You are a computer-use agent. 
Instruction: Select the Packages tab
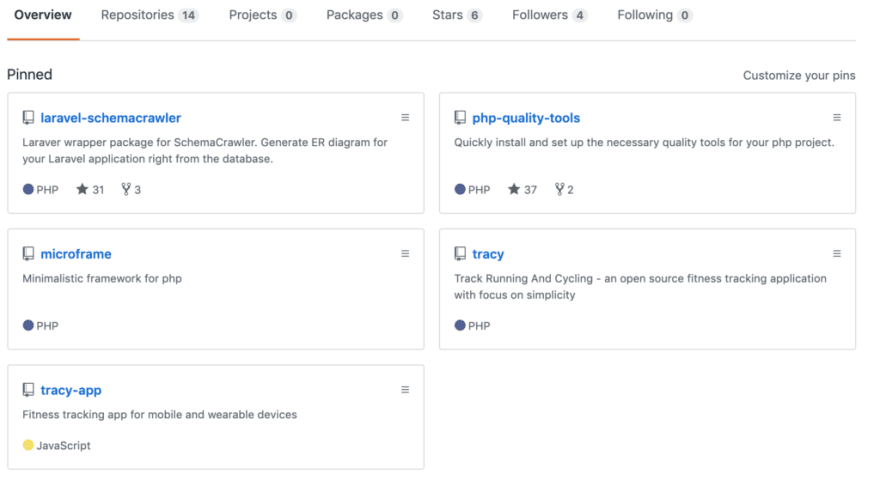click(364, 15)
